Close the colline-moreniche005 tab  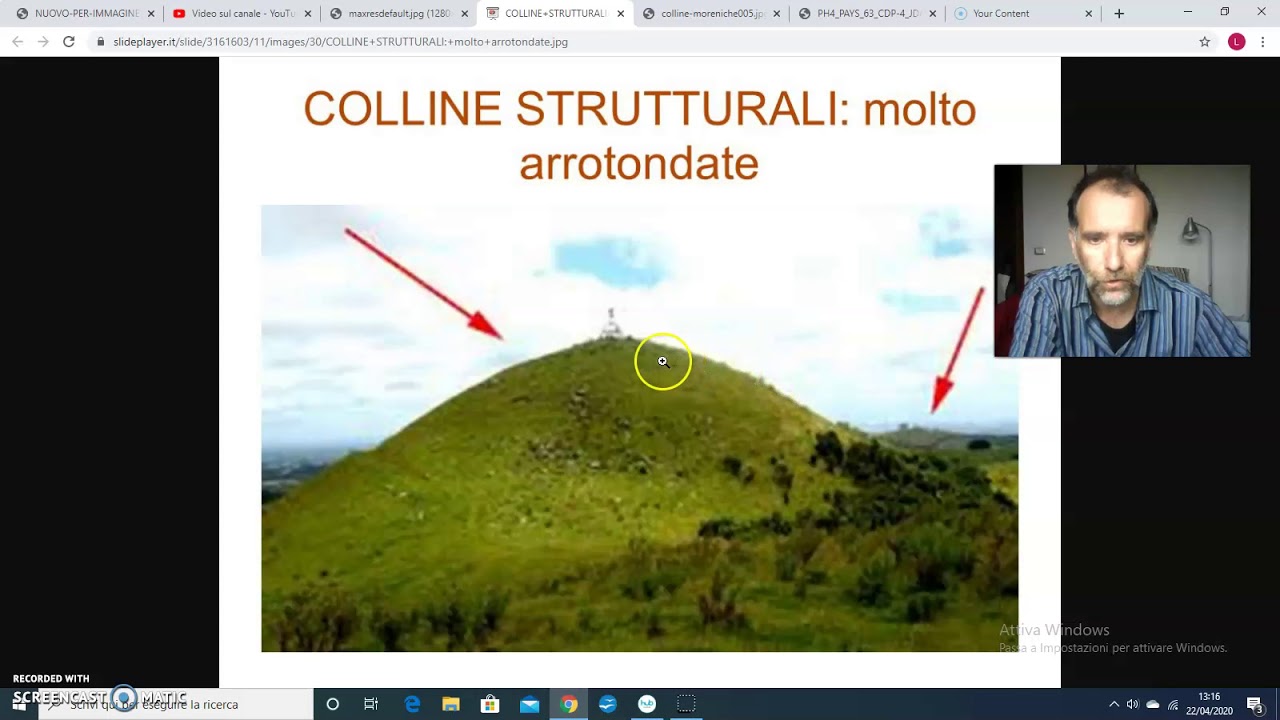point(777,14)
